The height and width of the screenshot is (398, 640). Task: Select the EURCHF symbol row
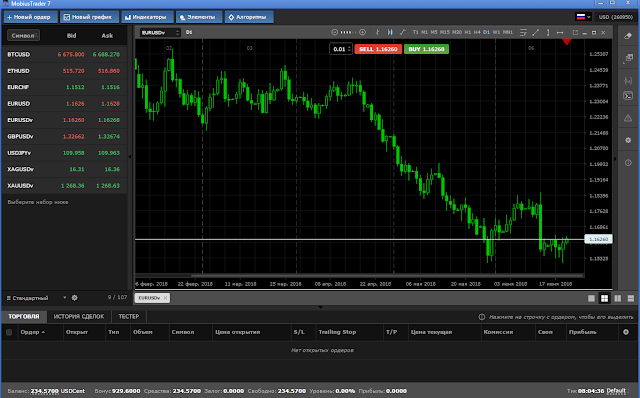point(64,87)
